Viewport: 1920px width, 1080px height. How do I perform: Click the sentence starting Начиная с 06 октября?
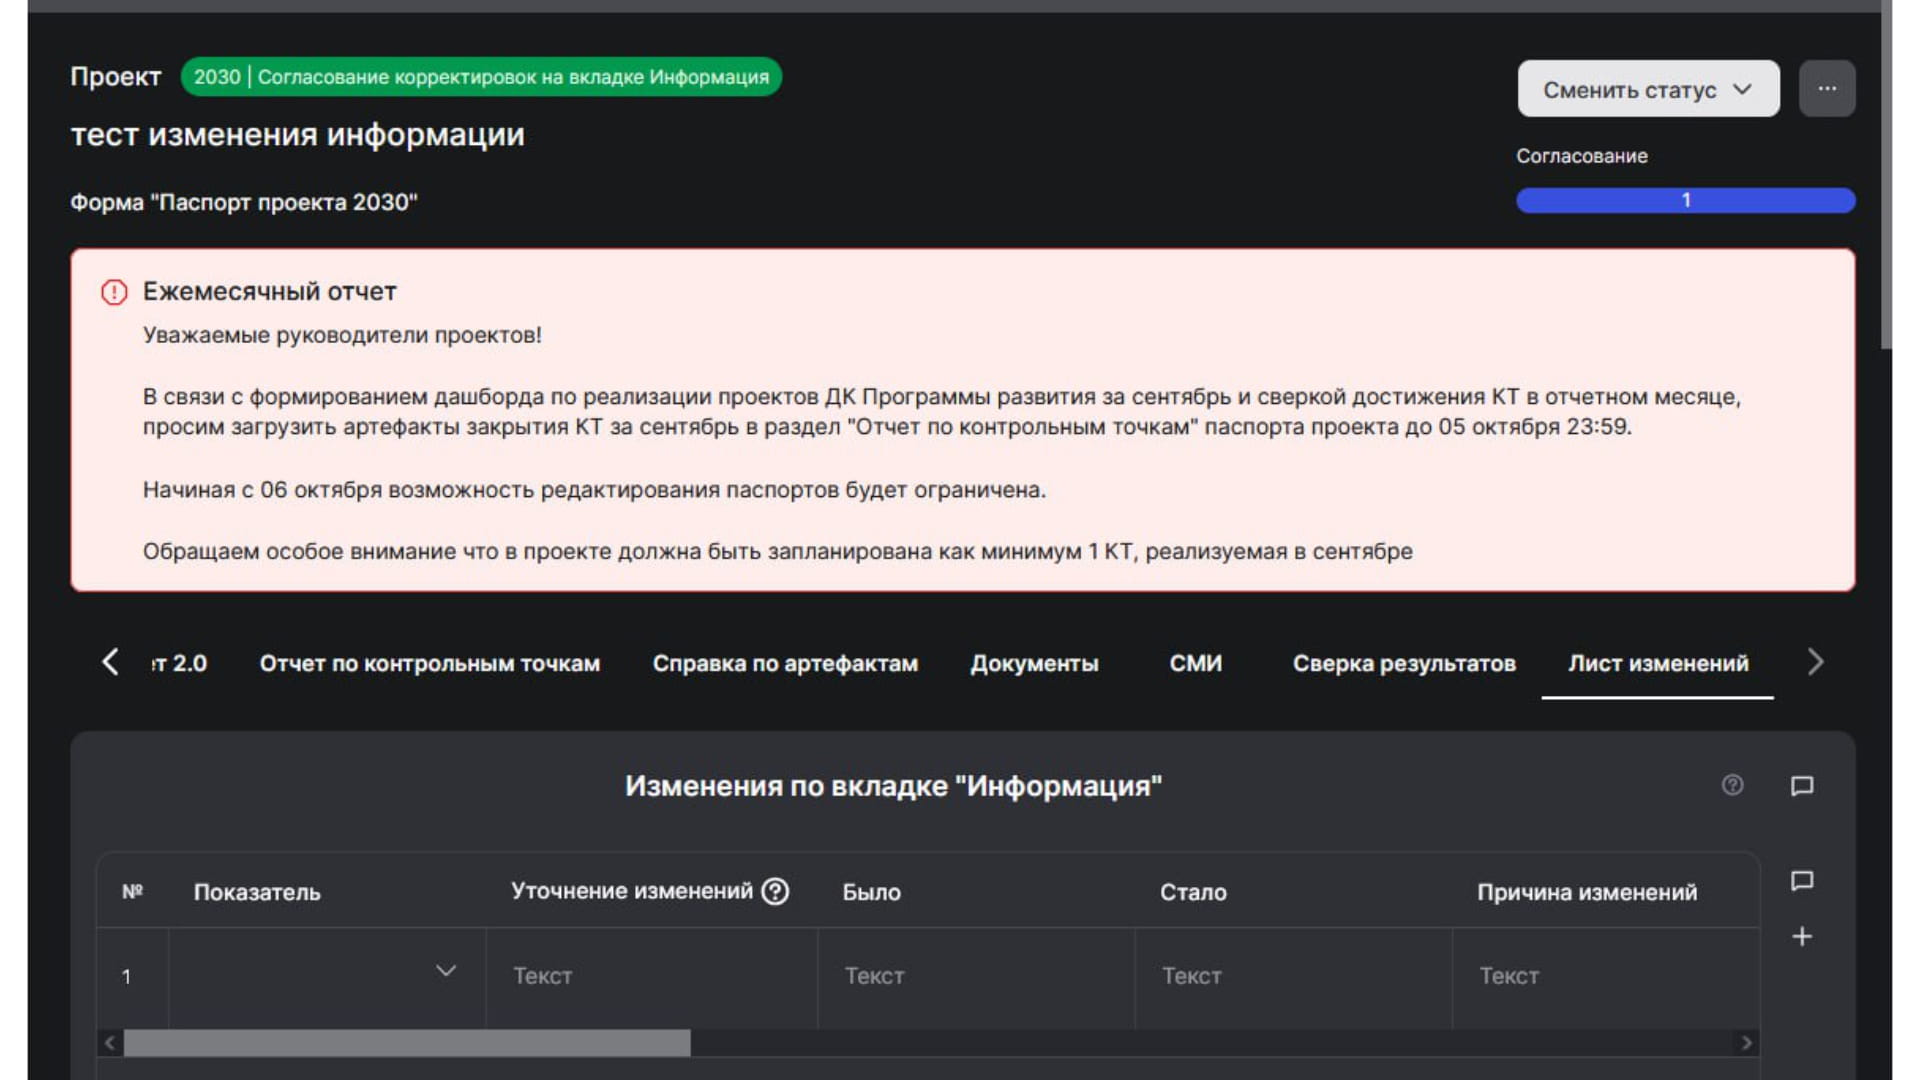tap(594, 490)
